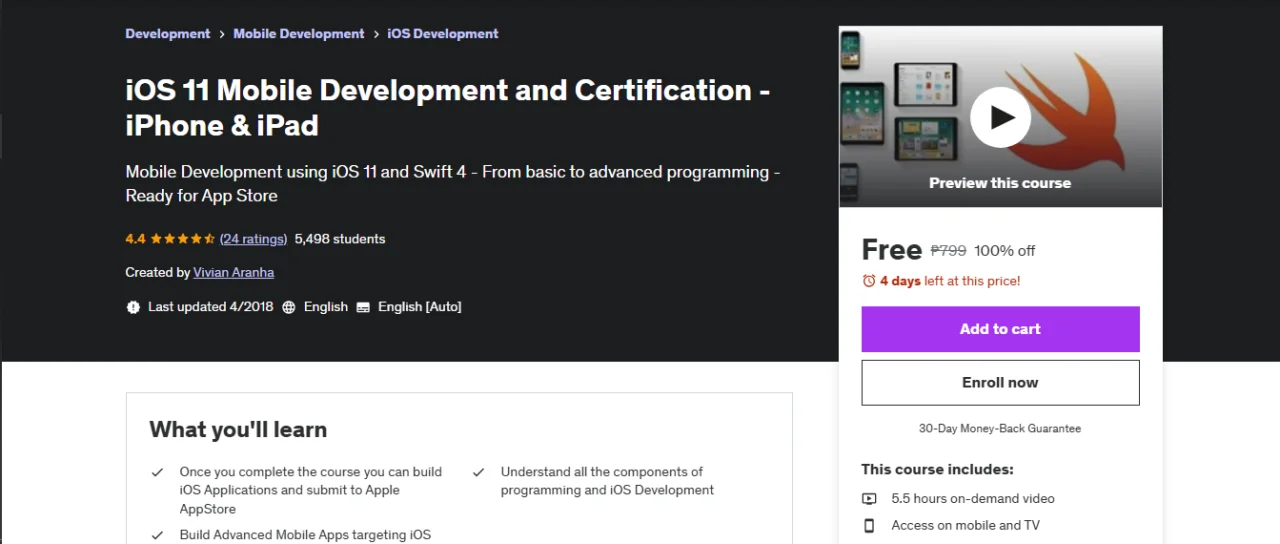This screenshot has width=1280, height=544.
Task: Click '4 days left at this price!' text
Action: tap(950, 281)
